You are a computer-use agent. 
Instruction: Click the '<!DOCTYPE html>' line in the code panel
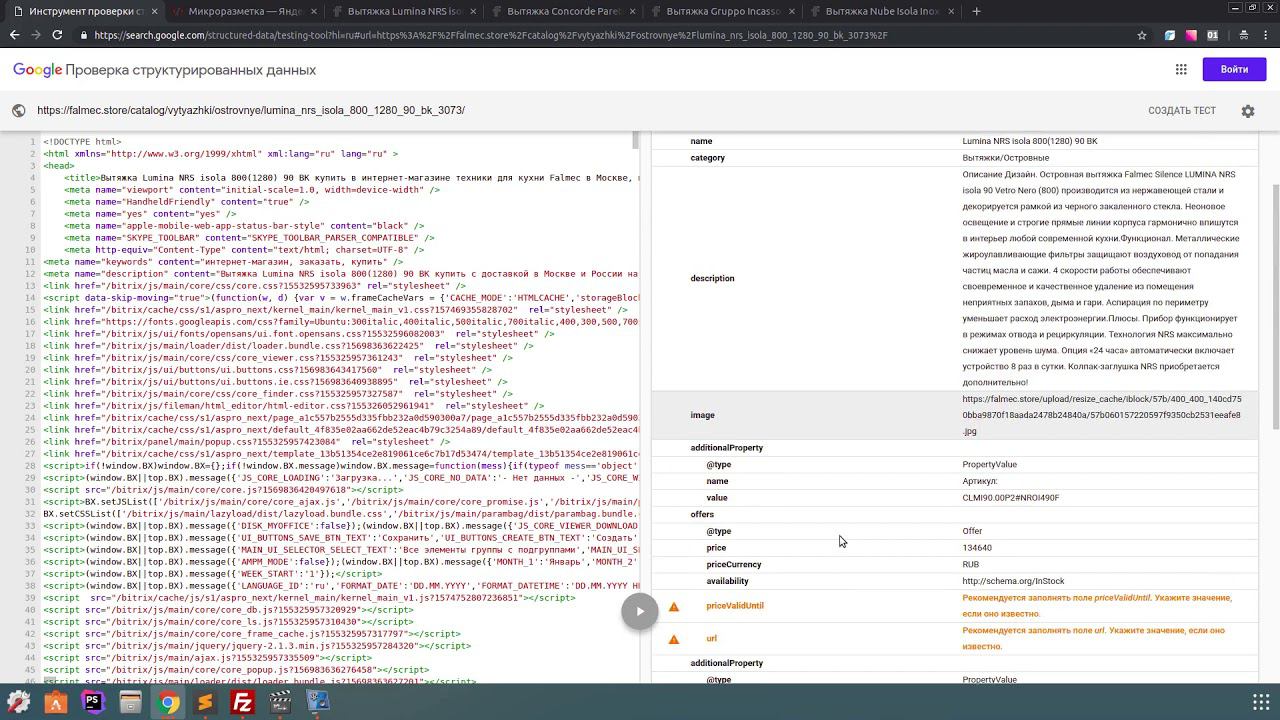[82, 142]
